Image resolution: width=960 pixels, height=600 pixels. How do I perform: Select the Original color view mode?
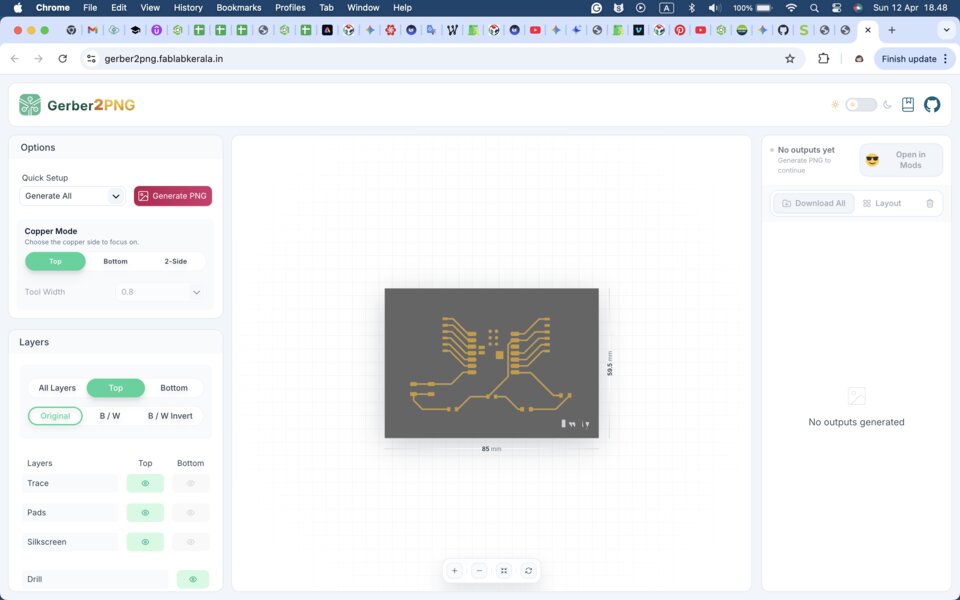(55, 416)
